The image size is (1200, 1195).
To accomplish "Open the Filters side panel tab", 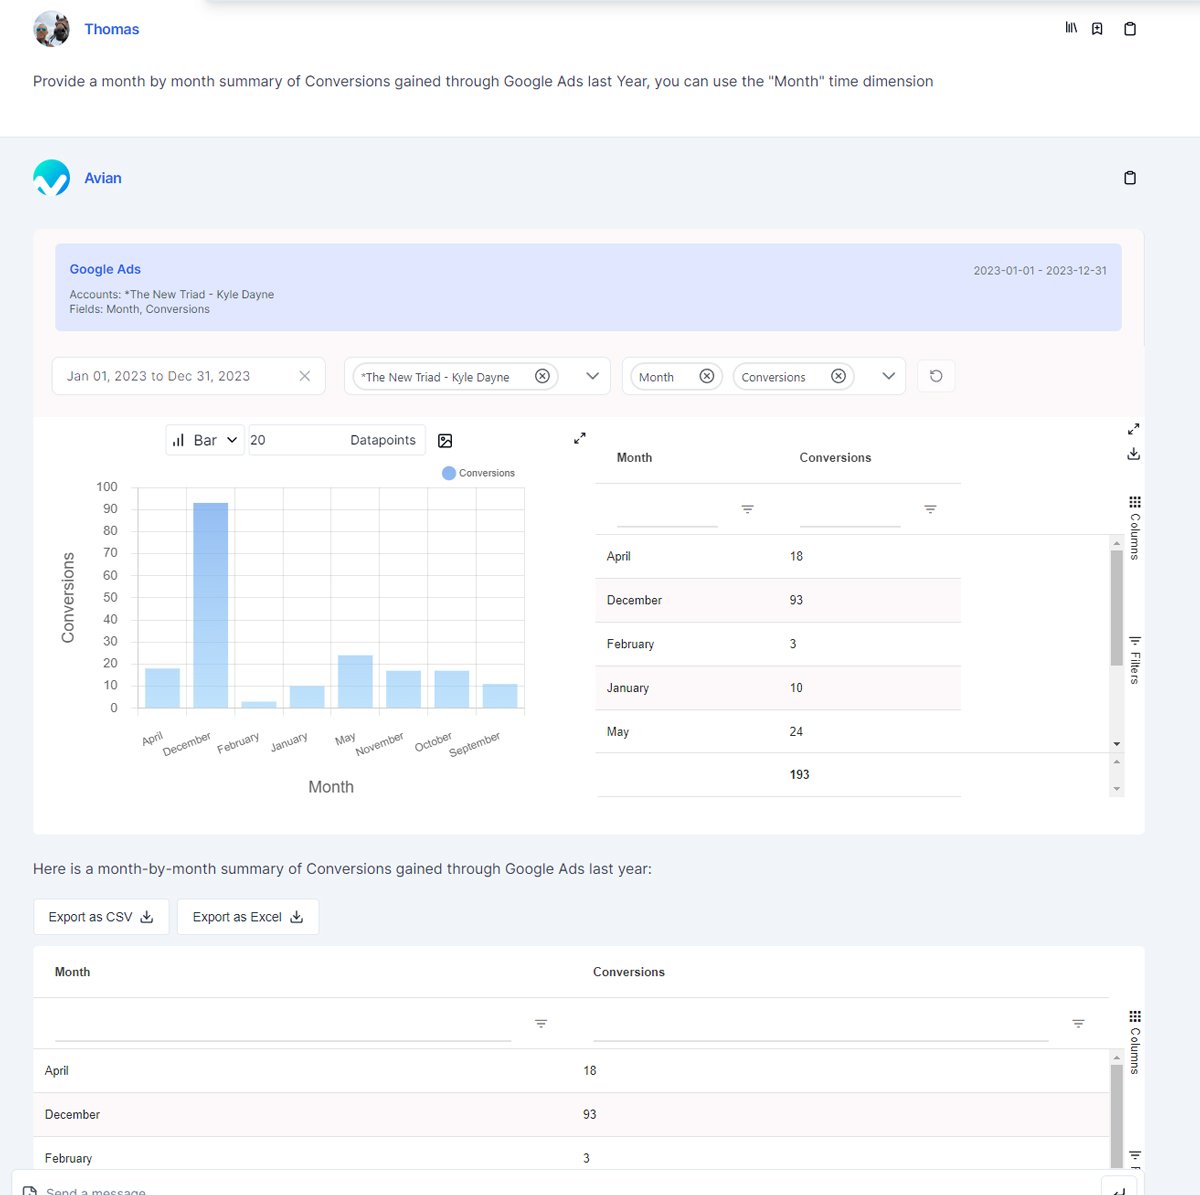I will point(1134,660).
